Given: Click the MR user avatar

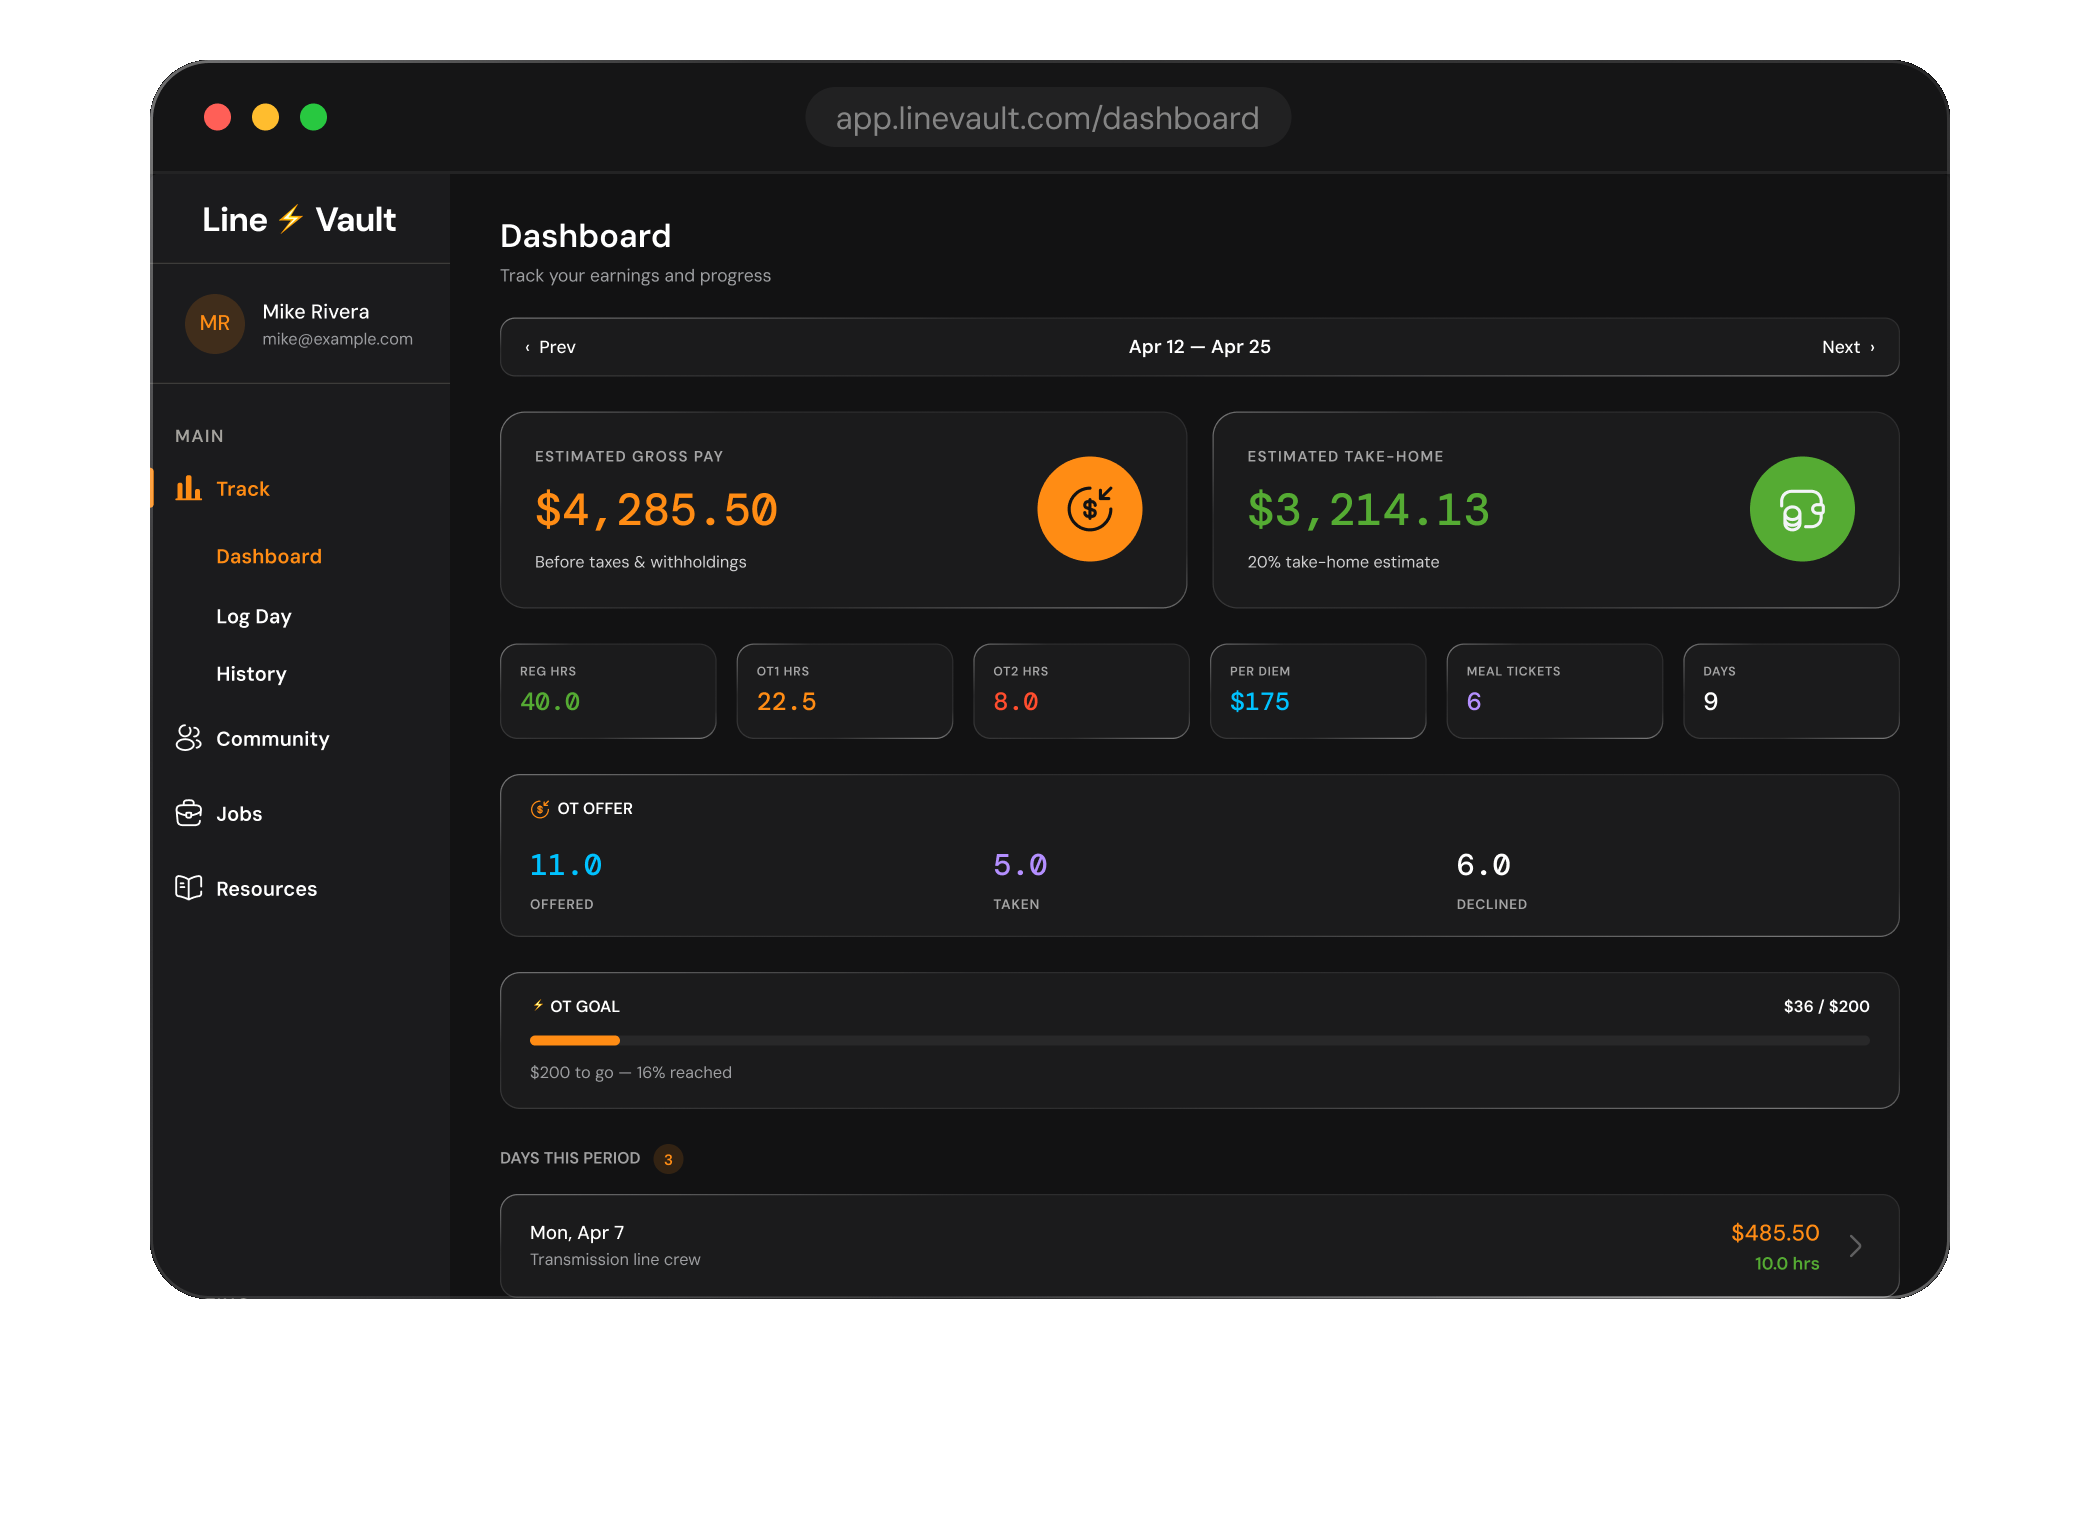Looking at the screenshot, I should click(x=215, y=323).
